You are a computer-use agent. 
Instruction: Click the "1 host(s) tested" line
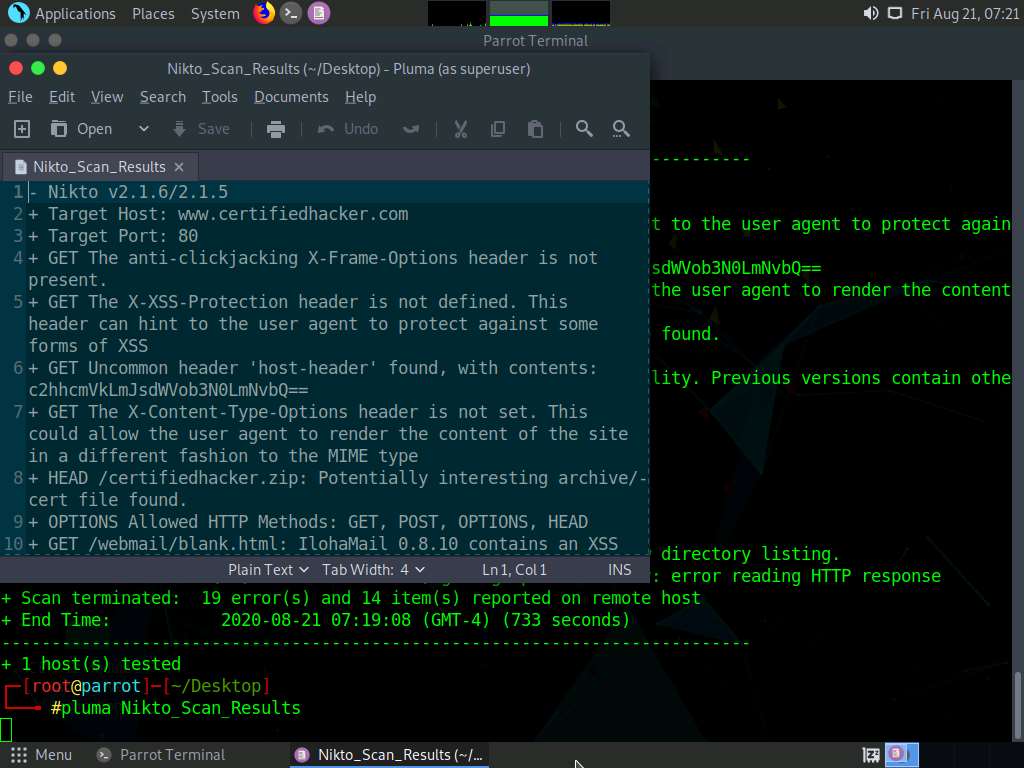[x=91, y=665]
